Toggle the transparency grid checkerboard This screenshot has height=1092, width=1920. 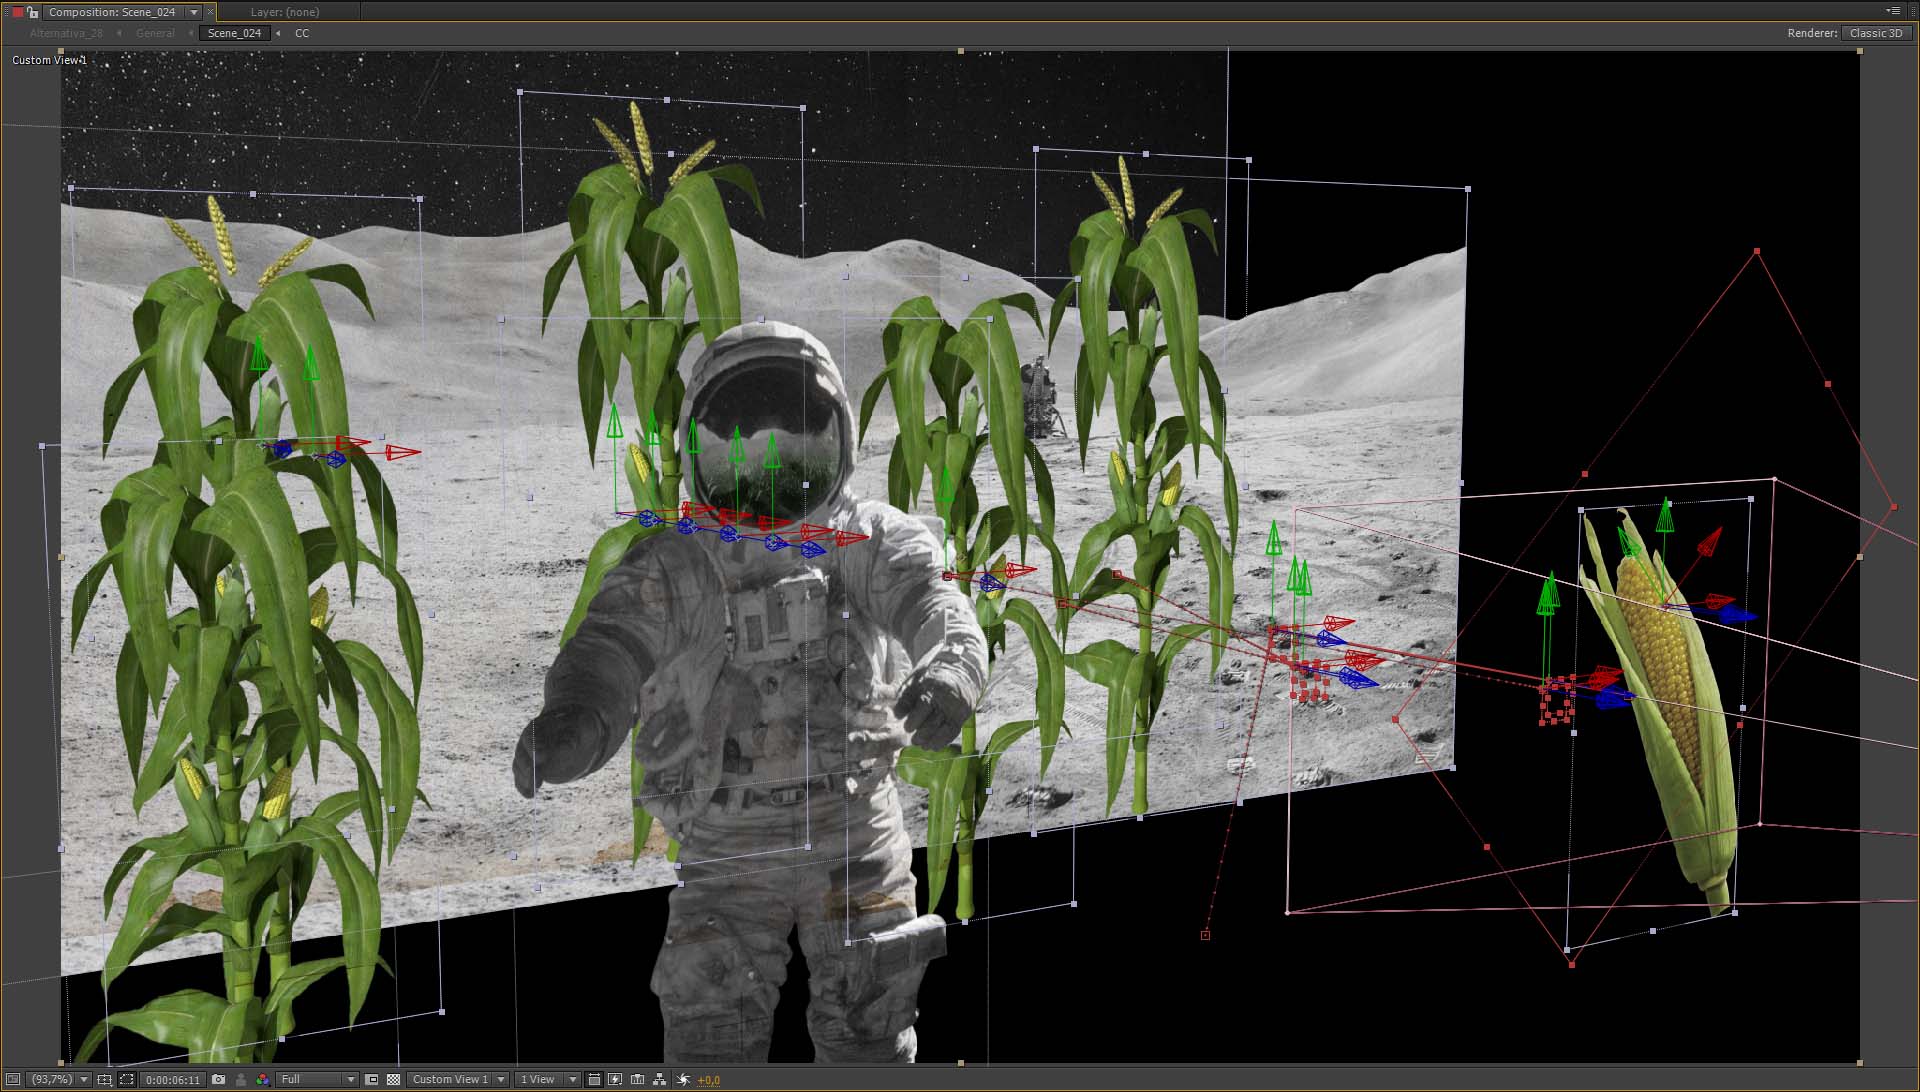[394, 1079]
